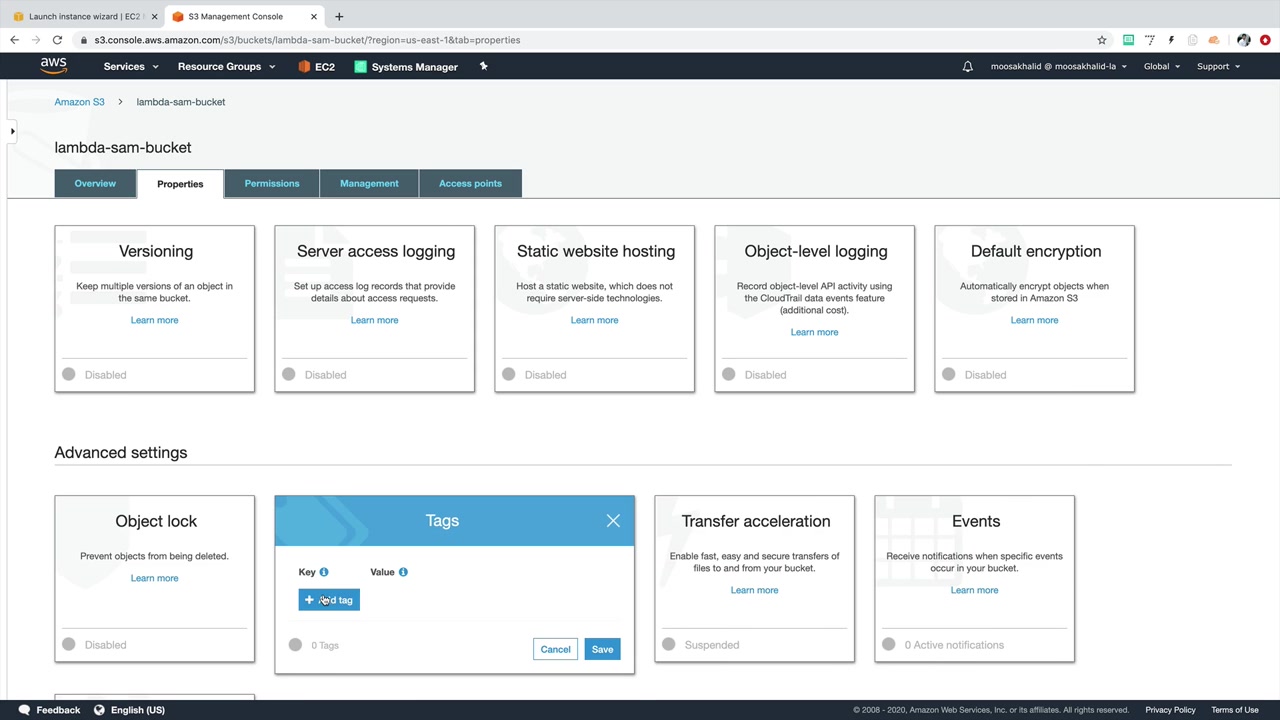Click the Feedback link in footer
This screenshot has height=720, width=1280.
[58, 710]
